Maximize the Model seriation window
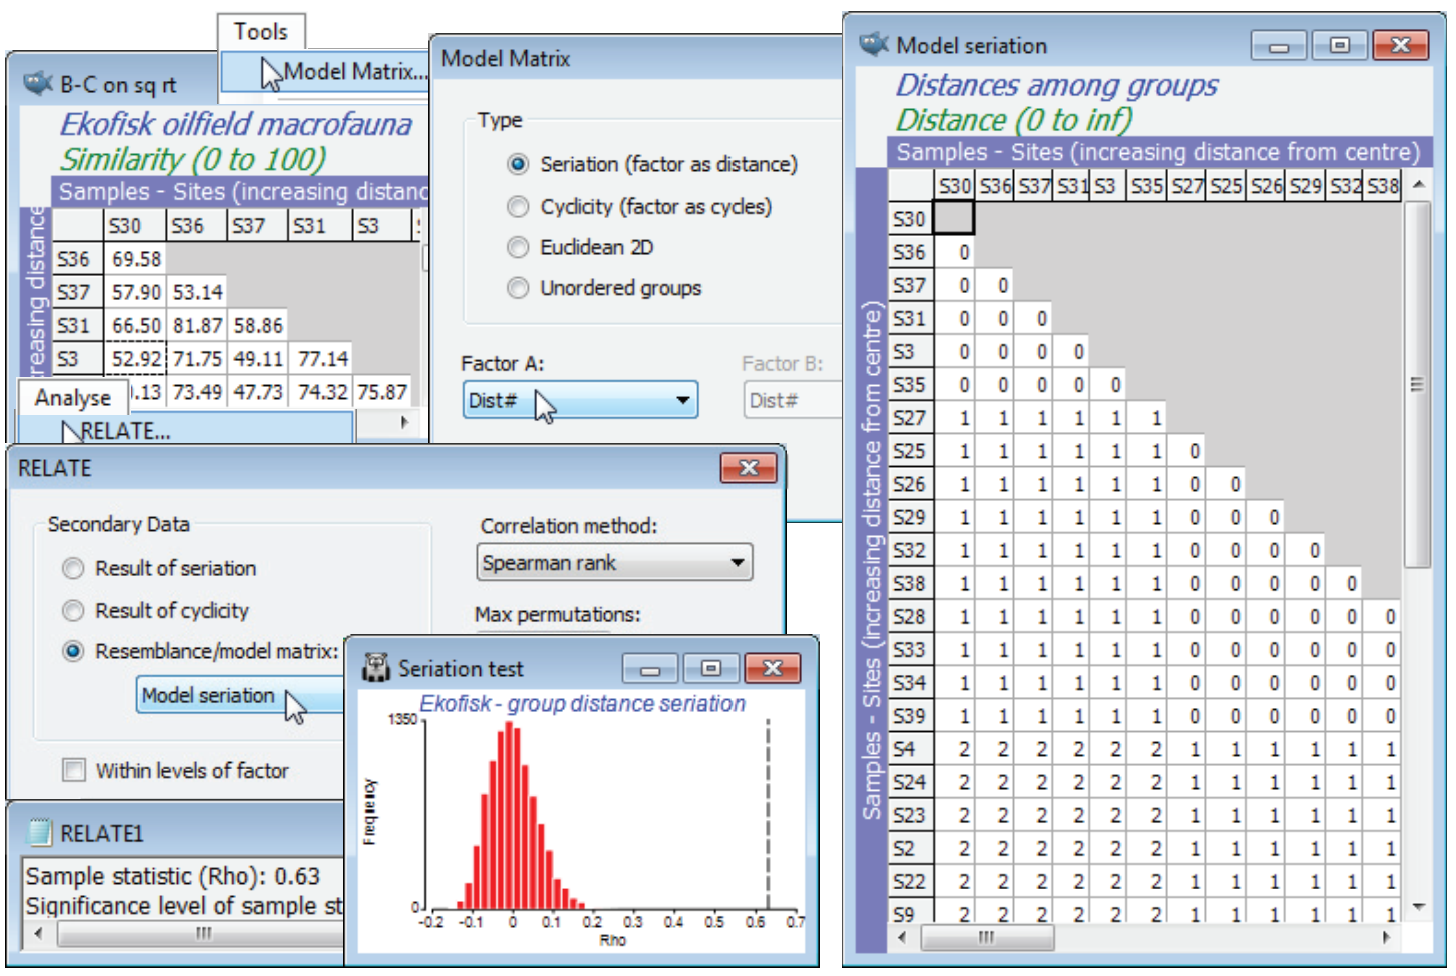1456x976 pixels. [1340, 45]
